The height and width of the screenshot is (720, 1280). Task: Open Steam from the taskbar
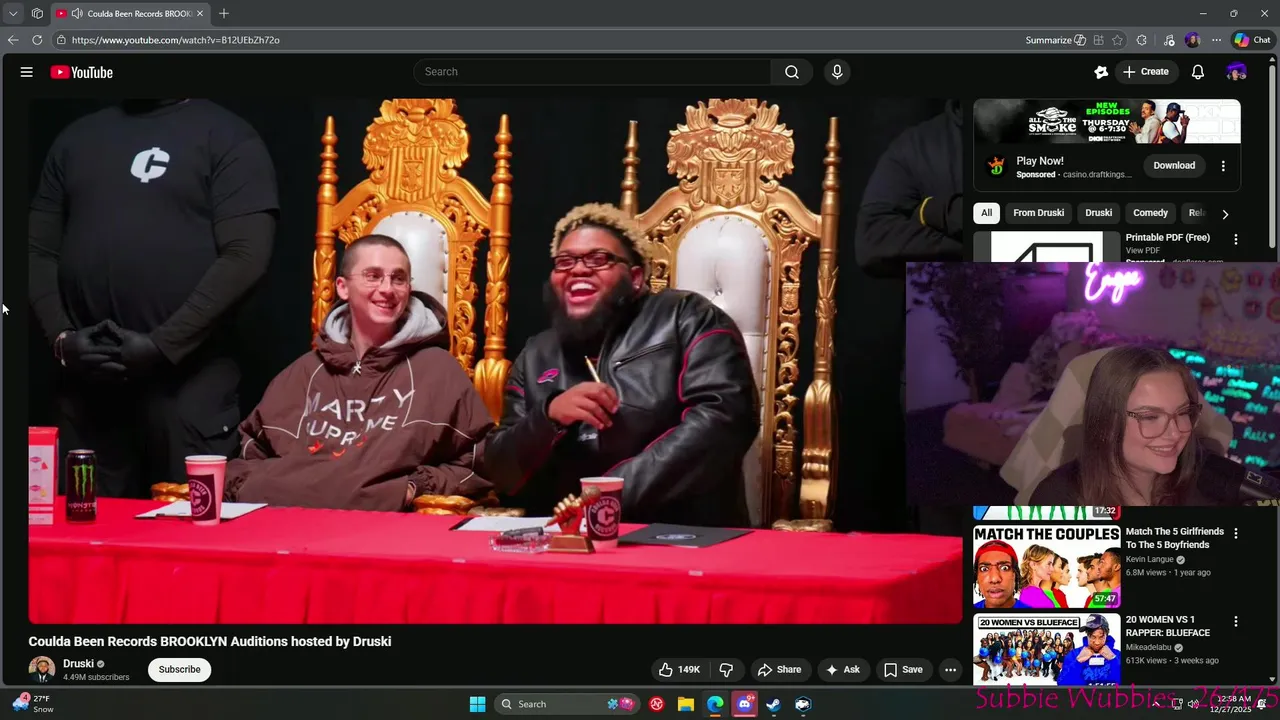click(x=773, y=704)
